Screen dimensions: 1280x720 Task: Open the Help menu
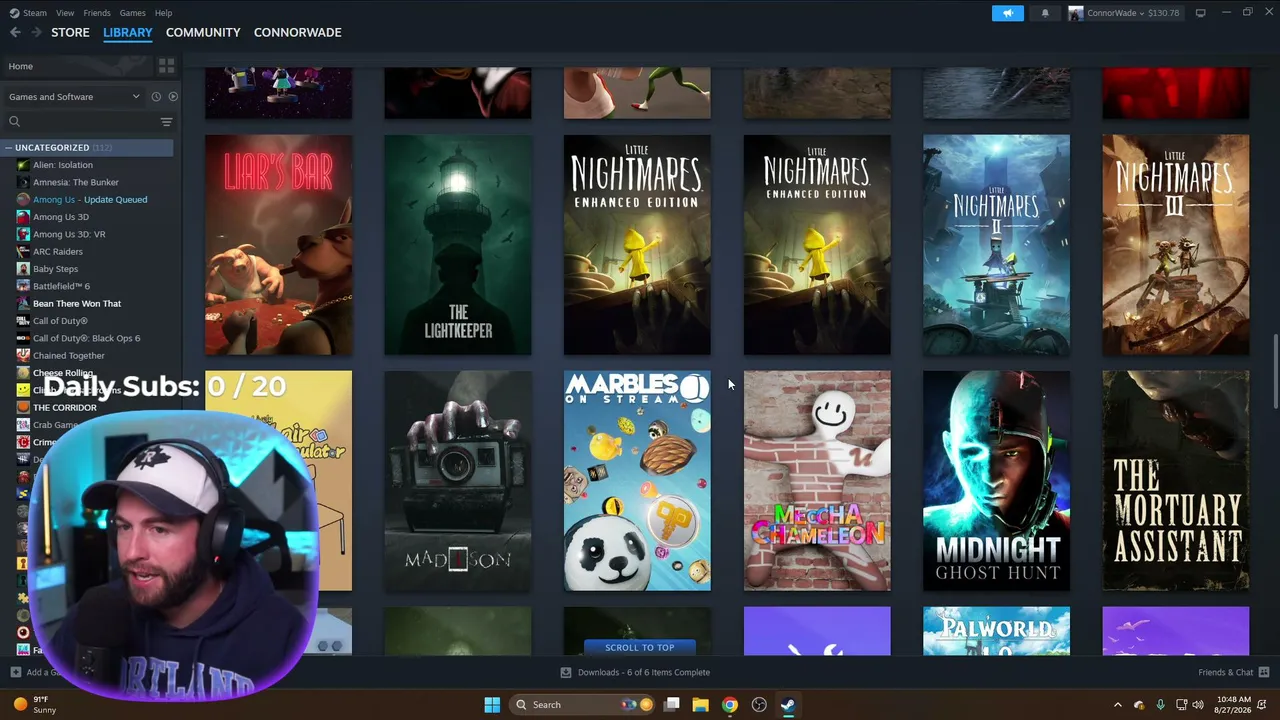[163, 13]
